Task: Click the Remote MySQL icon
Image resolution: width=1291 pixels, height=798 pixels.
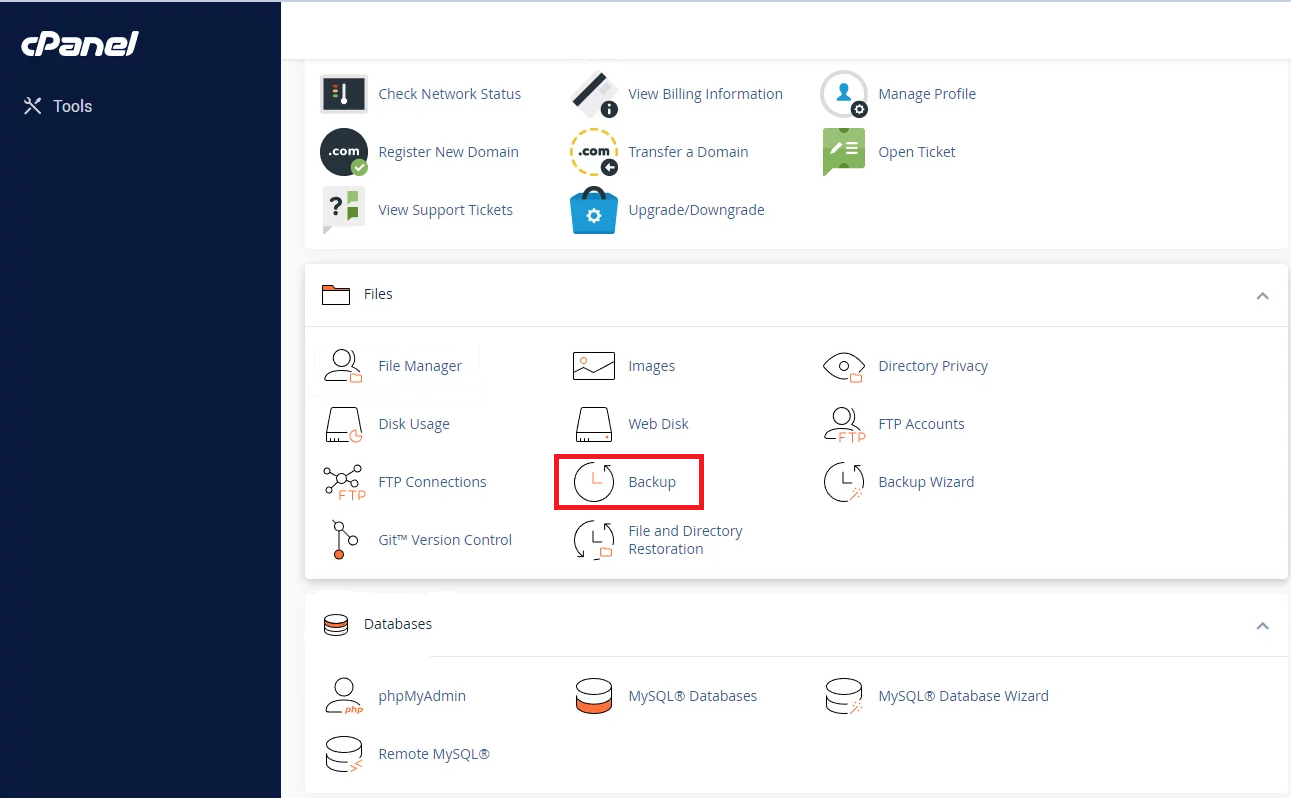Action: [344, 754]
